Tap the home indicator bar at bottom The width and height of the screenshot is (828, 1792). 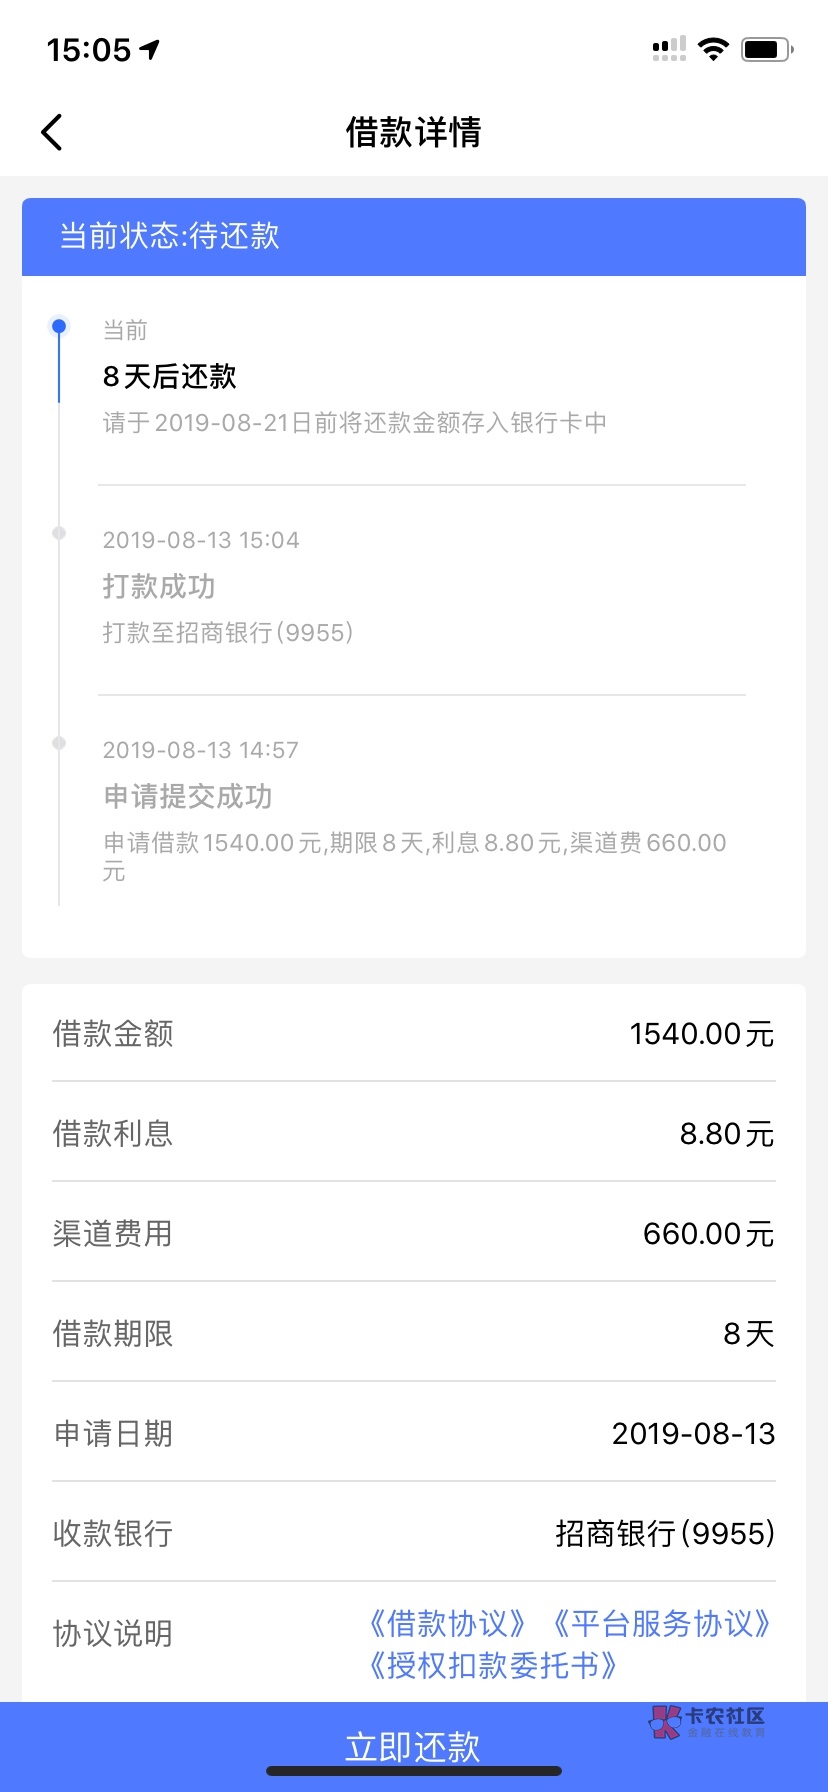pyautogui.click(x=414, y=1771)
